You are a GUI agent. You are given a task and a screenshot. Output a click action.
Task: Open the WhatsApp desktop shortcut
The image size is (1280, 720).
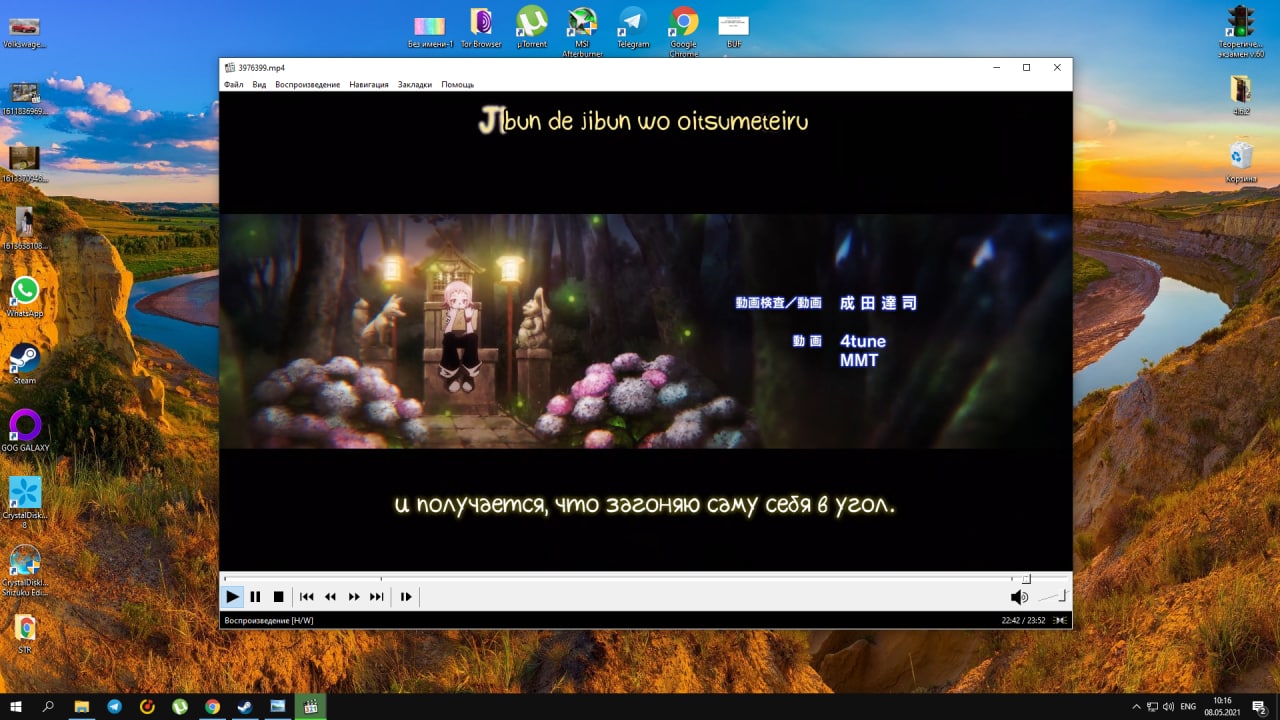point(25,297)
